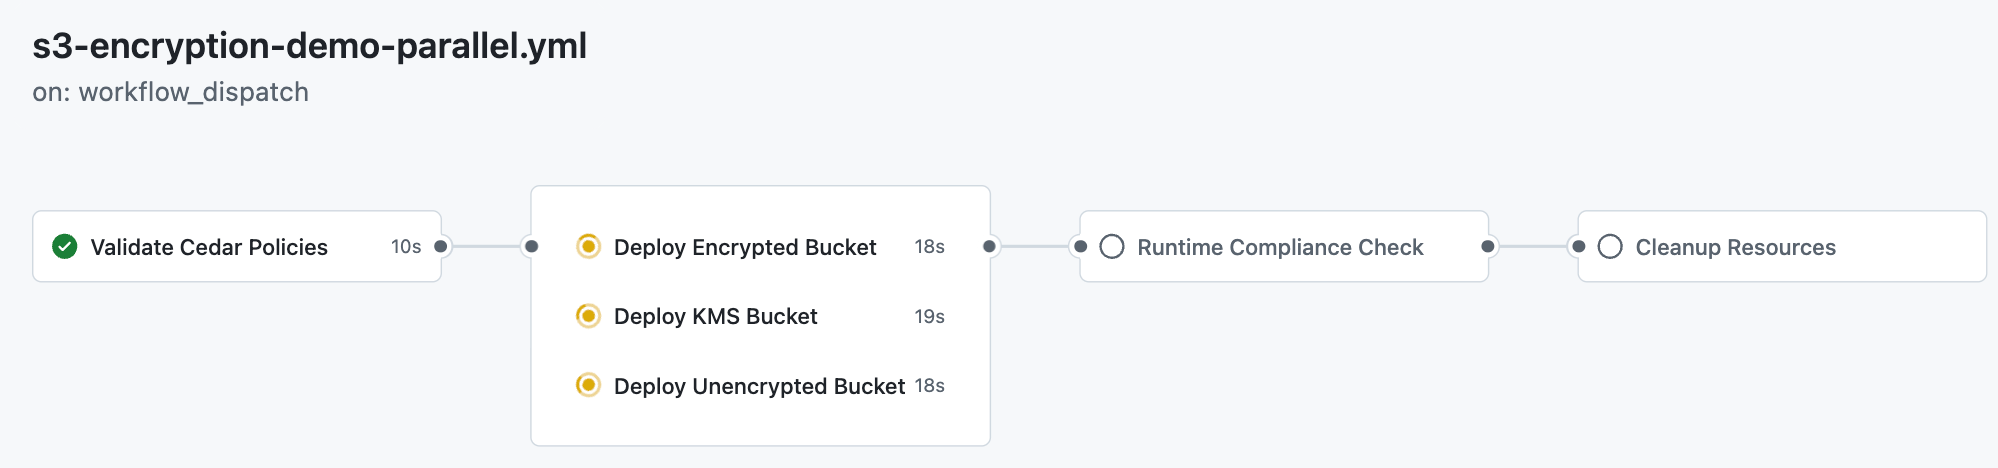Click Runtime Compliance Check pending circle icon
Image resolution: width=1998 pixels, height=468 pixels.
(1111, 247)
